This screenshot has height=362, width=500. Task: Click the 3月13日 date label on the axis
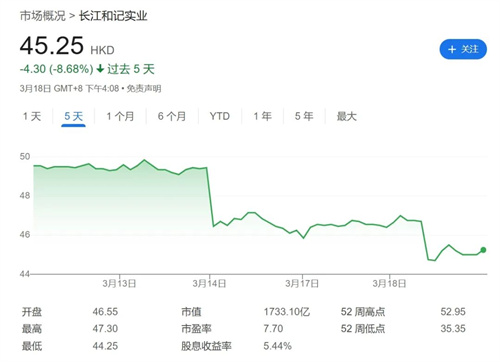(119, 283)
